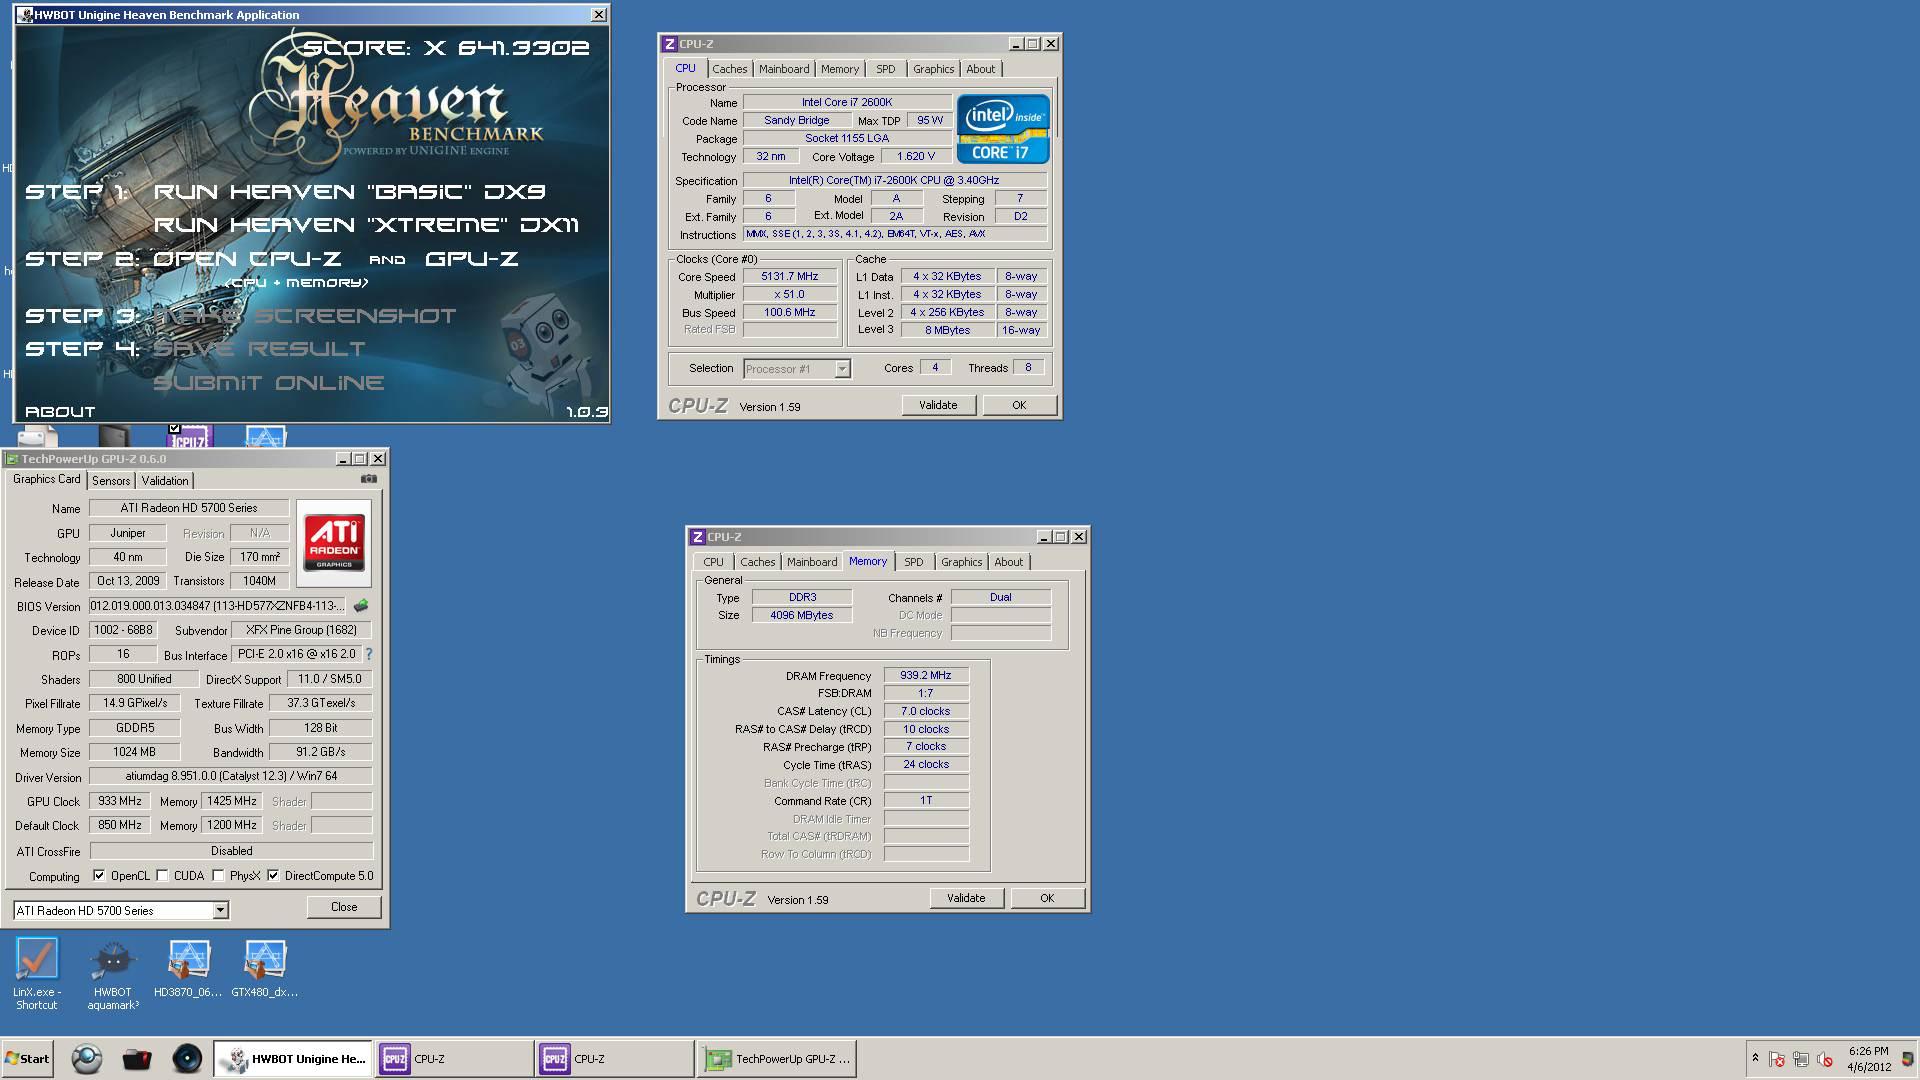Click Validate in the top CPU-Z window

938,405
